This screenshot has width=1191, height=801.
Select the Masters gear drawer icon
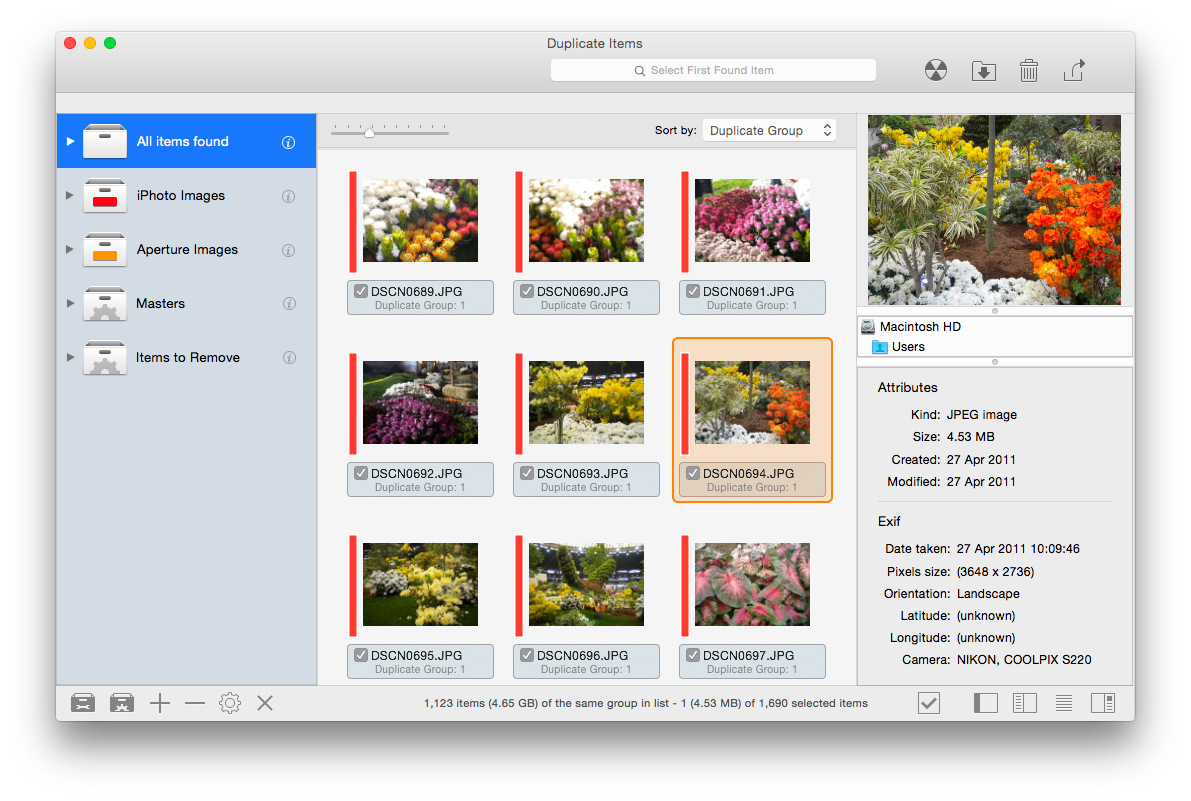point(105,304)
